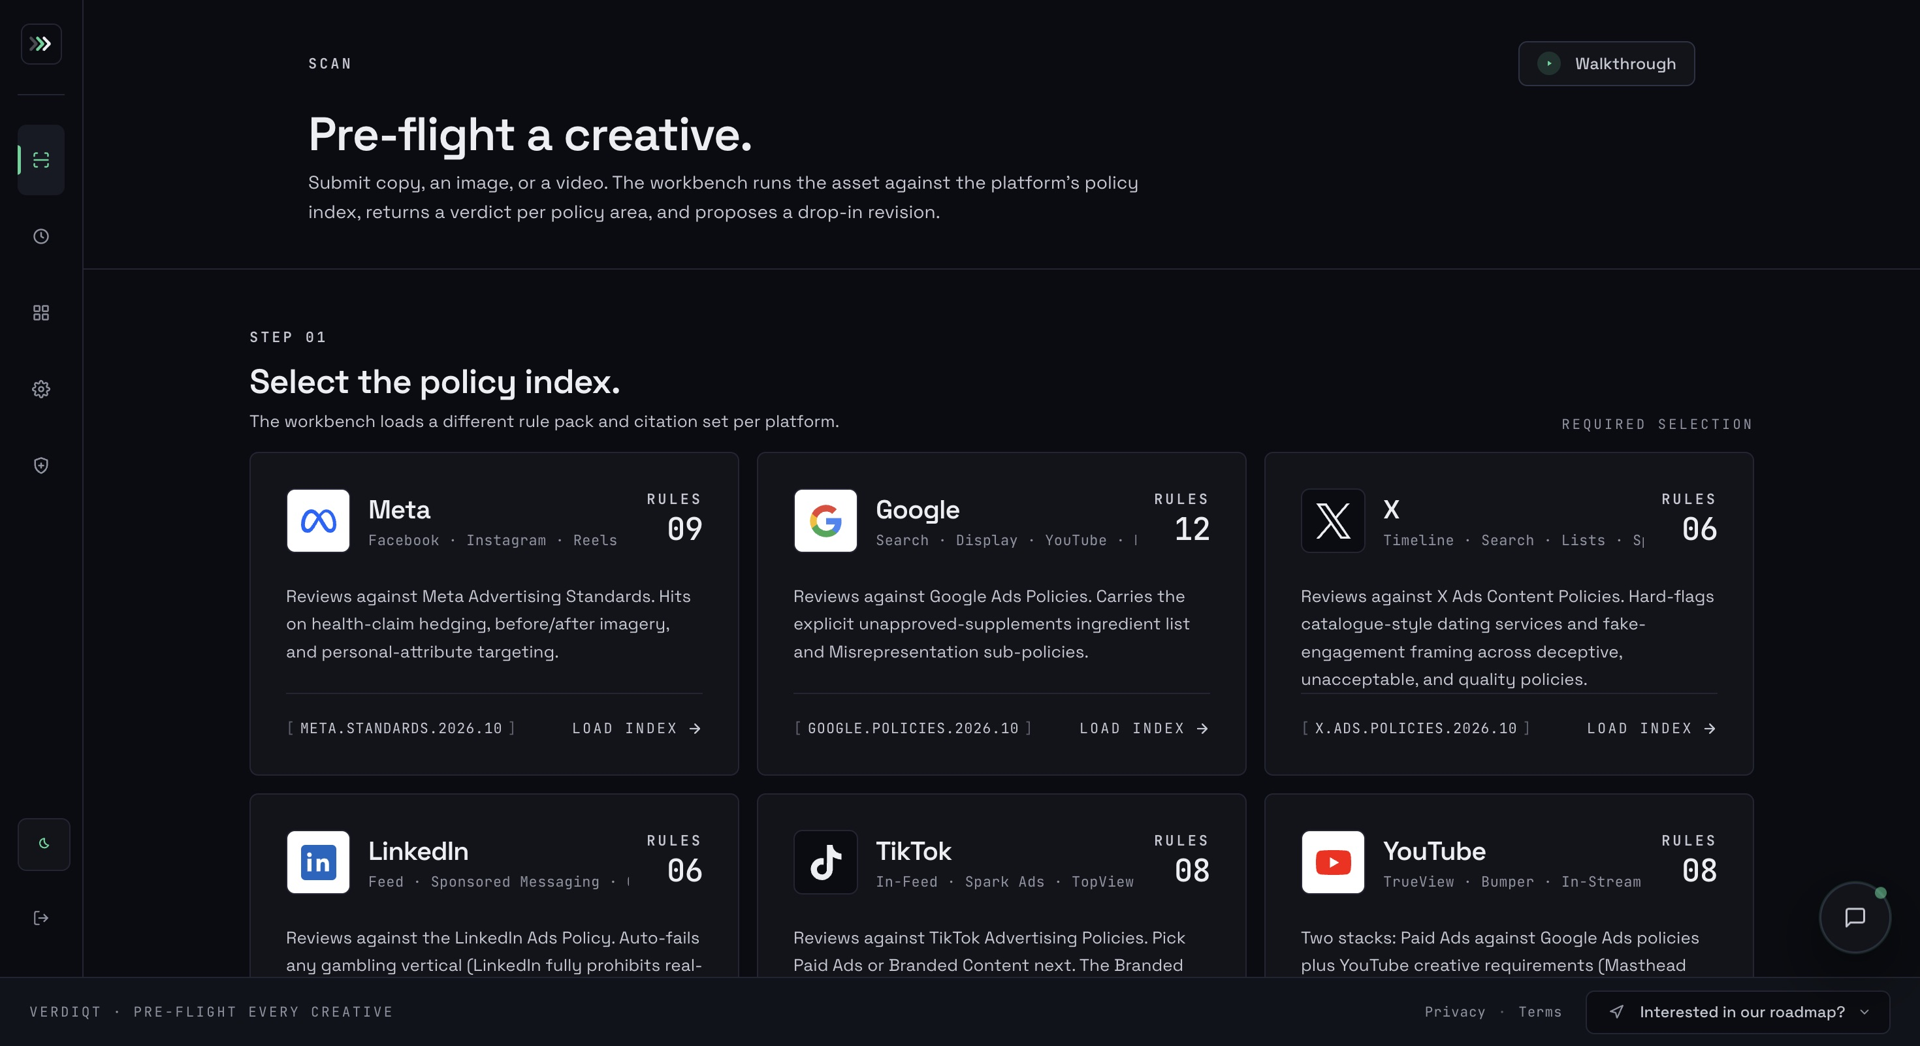
Task: Expand the 'Interested in our roadmap?' dropdown
Action: [1738, 1012]
